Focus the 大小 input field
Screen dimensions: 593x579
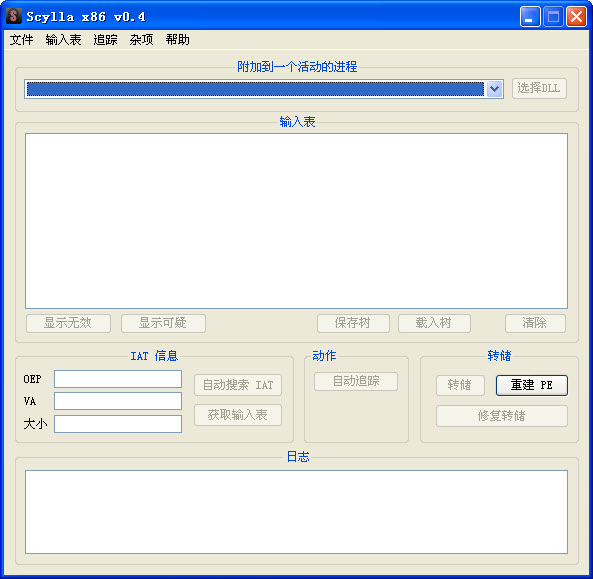118,424
